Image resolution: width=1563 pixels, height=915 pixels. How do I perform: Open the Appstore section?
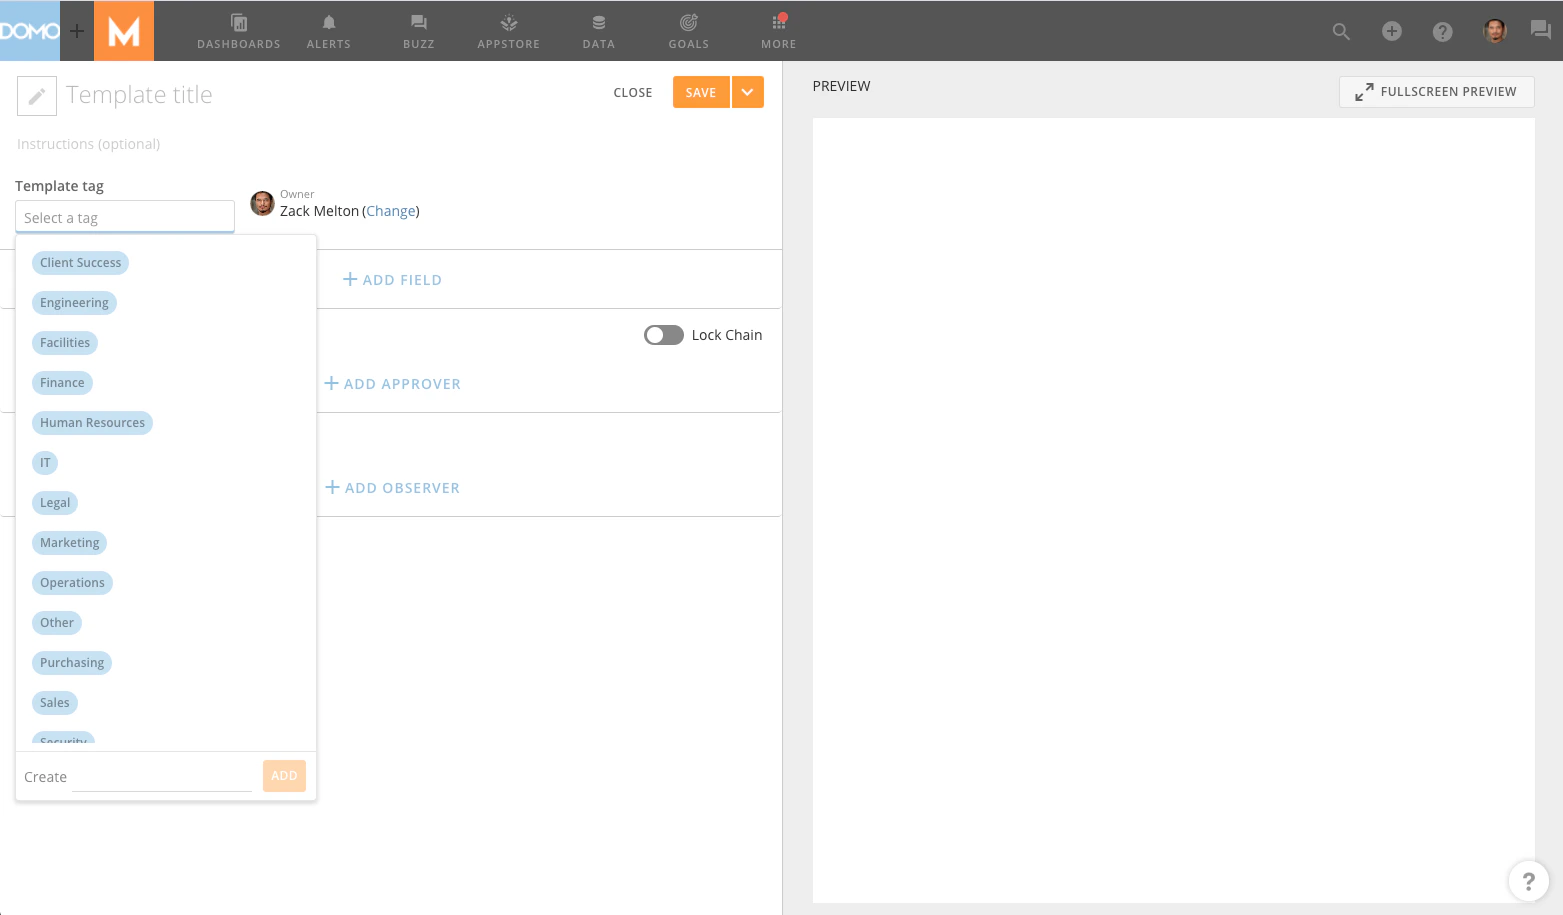click(509, 31)
